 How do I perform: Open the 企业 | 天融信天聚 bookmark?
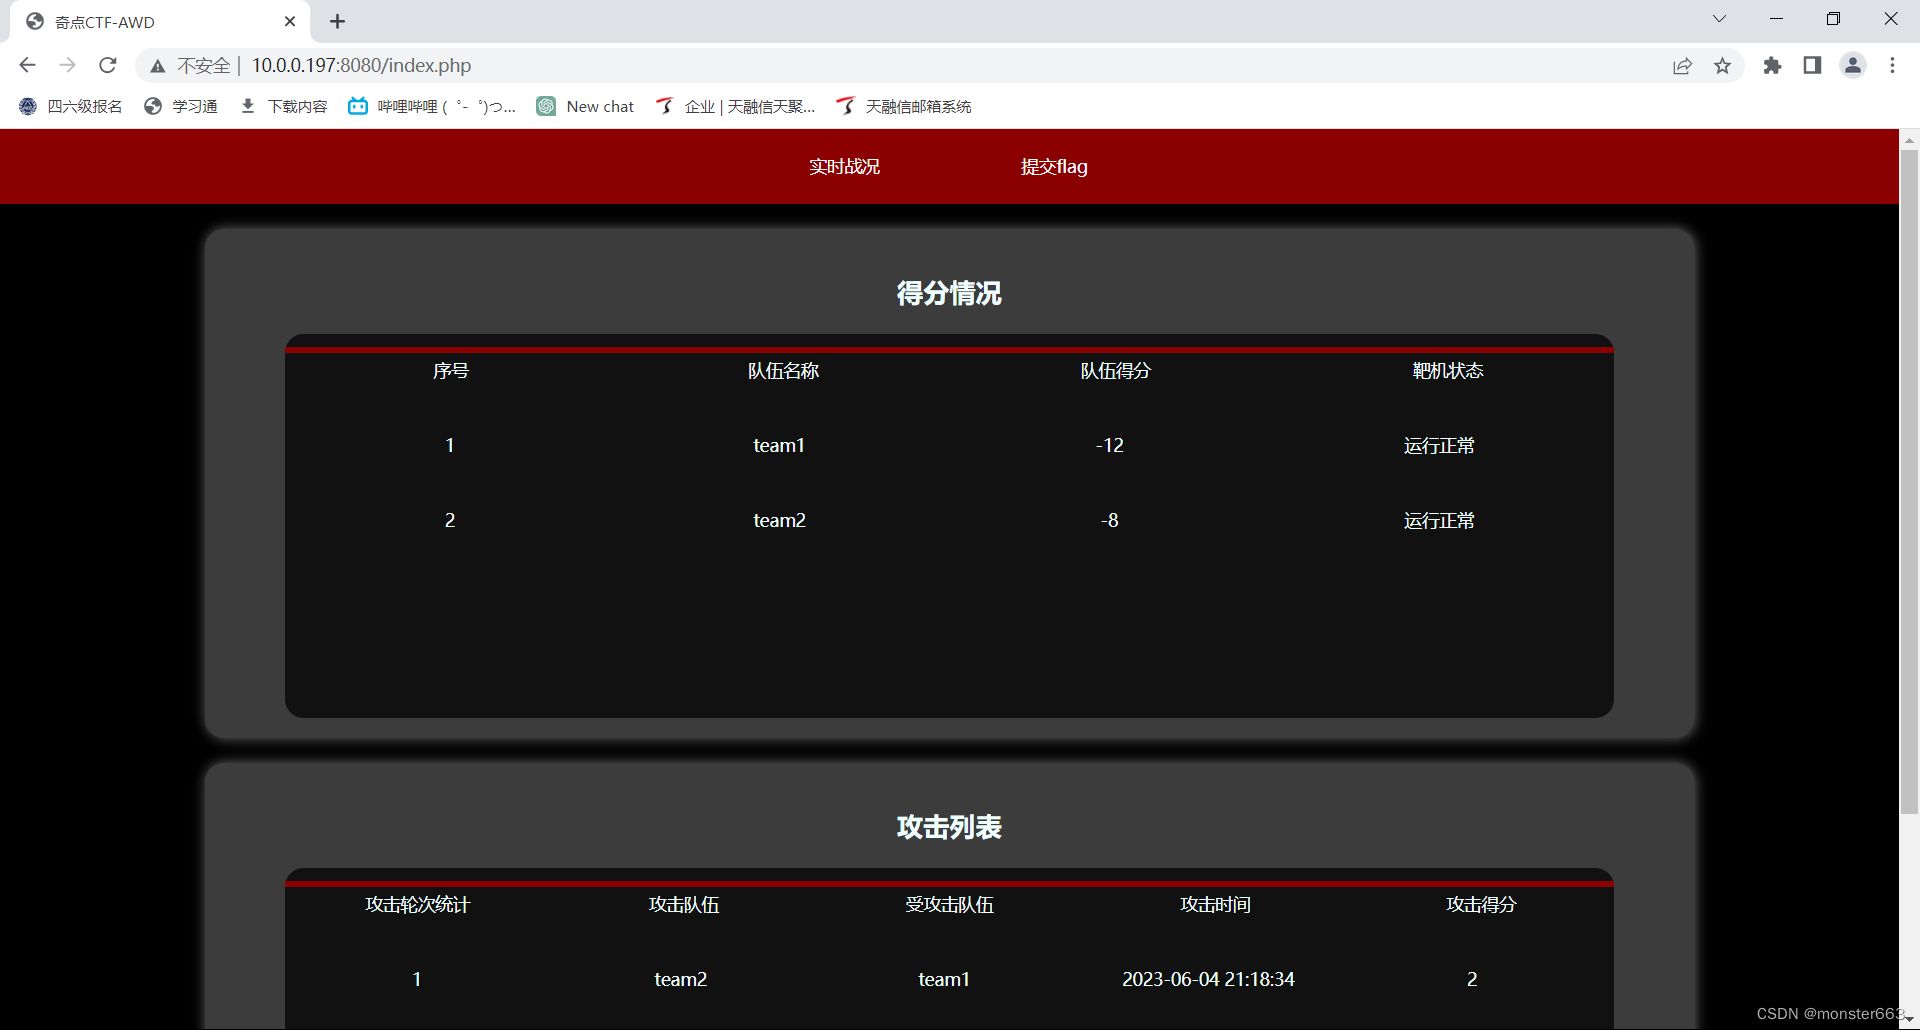(735, 106)
